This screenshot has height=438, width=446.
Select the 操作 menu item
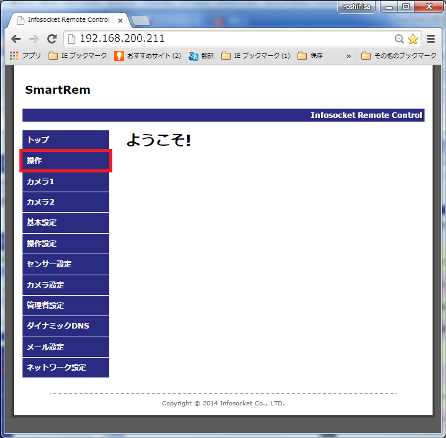click(66, 161)
